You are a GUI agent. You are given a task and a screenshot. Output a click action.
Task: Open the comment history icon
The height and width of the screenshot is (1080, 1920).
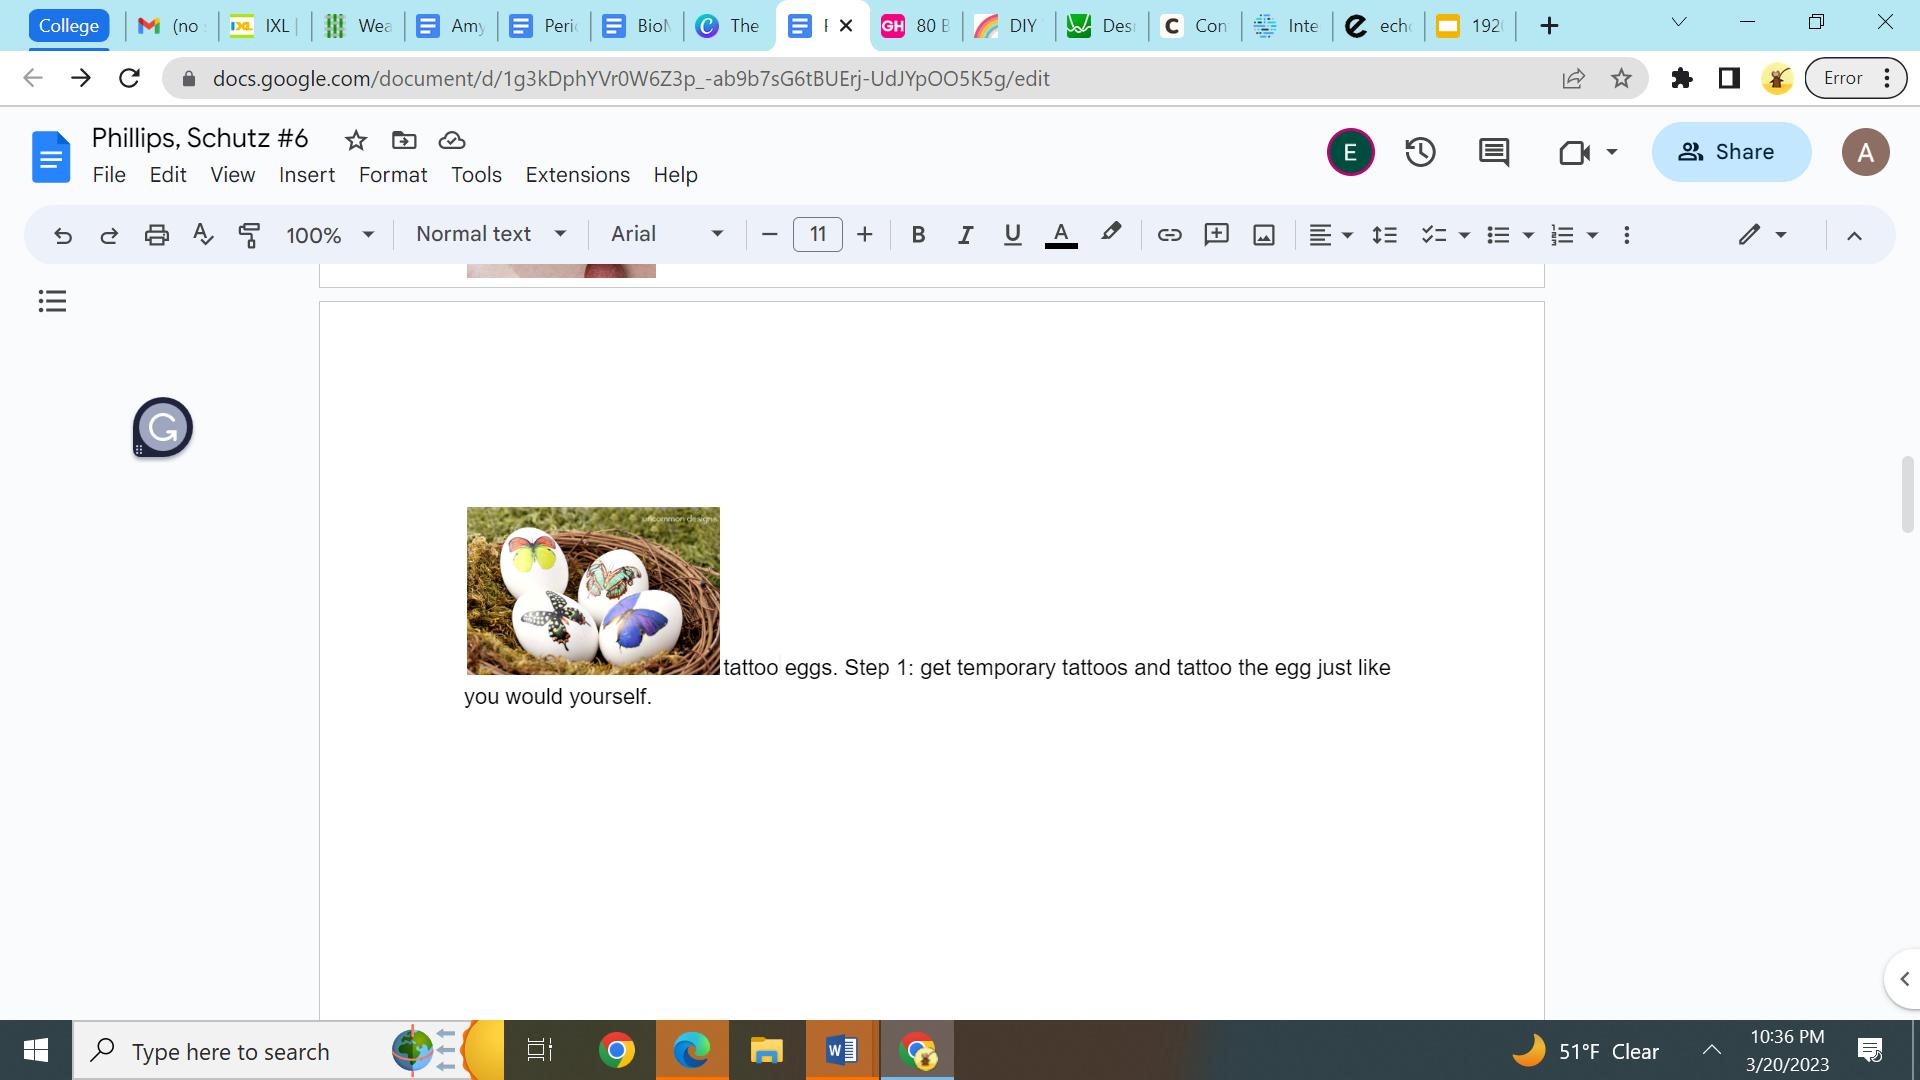click(1494, 152)
